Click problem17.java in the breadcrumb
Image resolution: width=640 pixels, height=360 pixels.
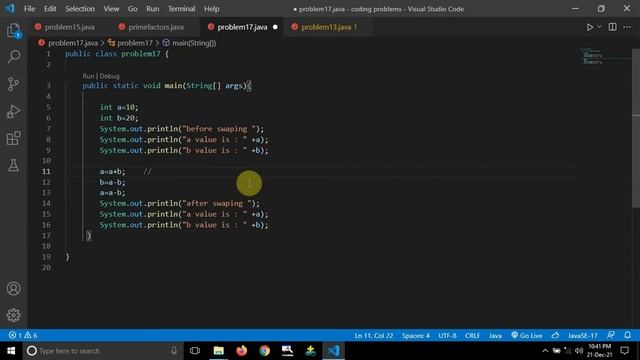73,43
